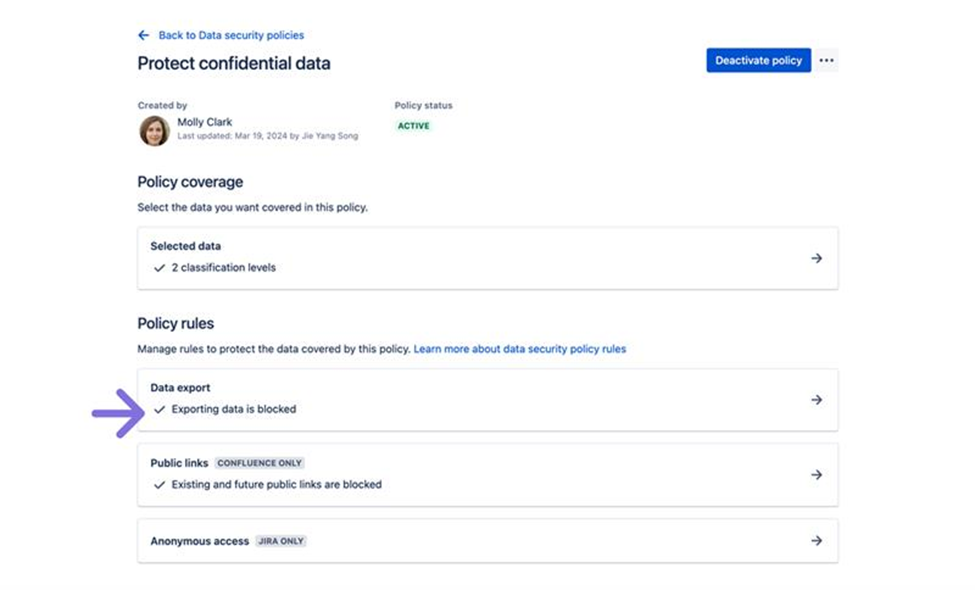Click the Data export row arrow
Viewport: 975px width, 590px height.
[x=816, y=400]
